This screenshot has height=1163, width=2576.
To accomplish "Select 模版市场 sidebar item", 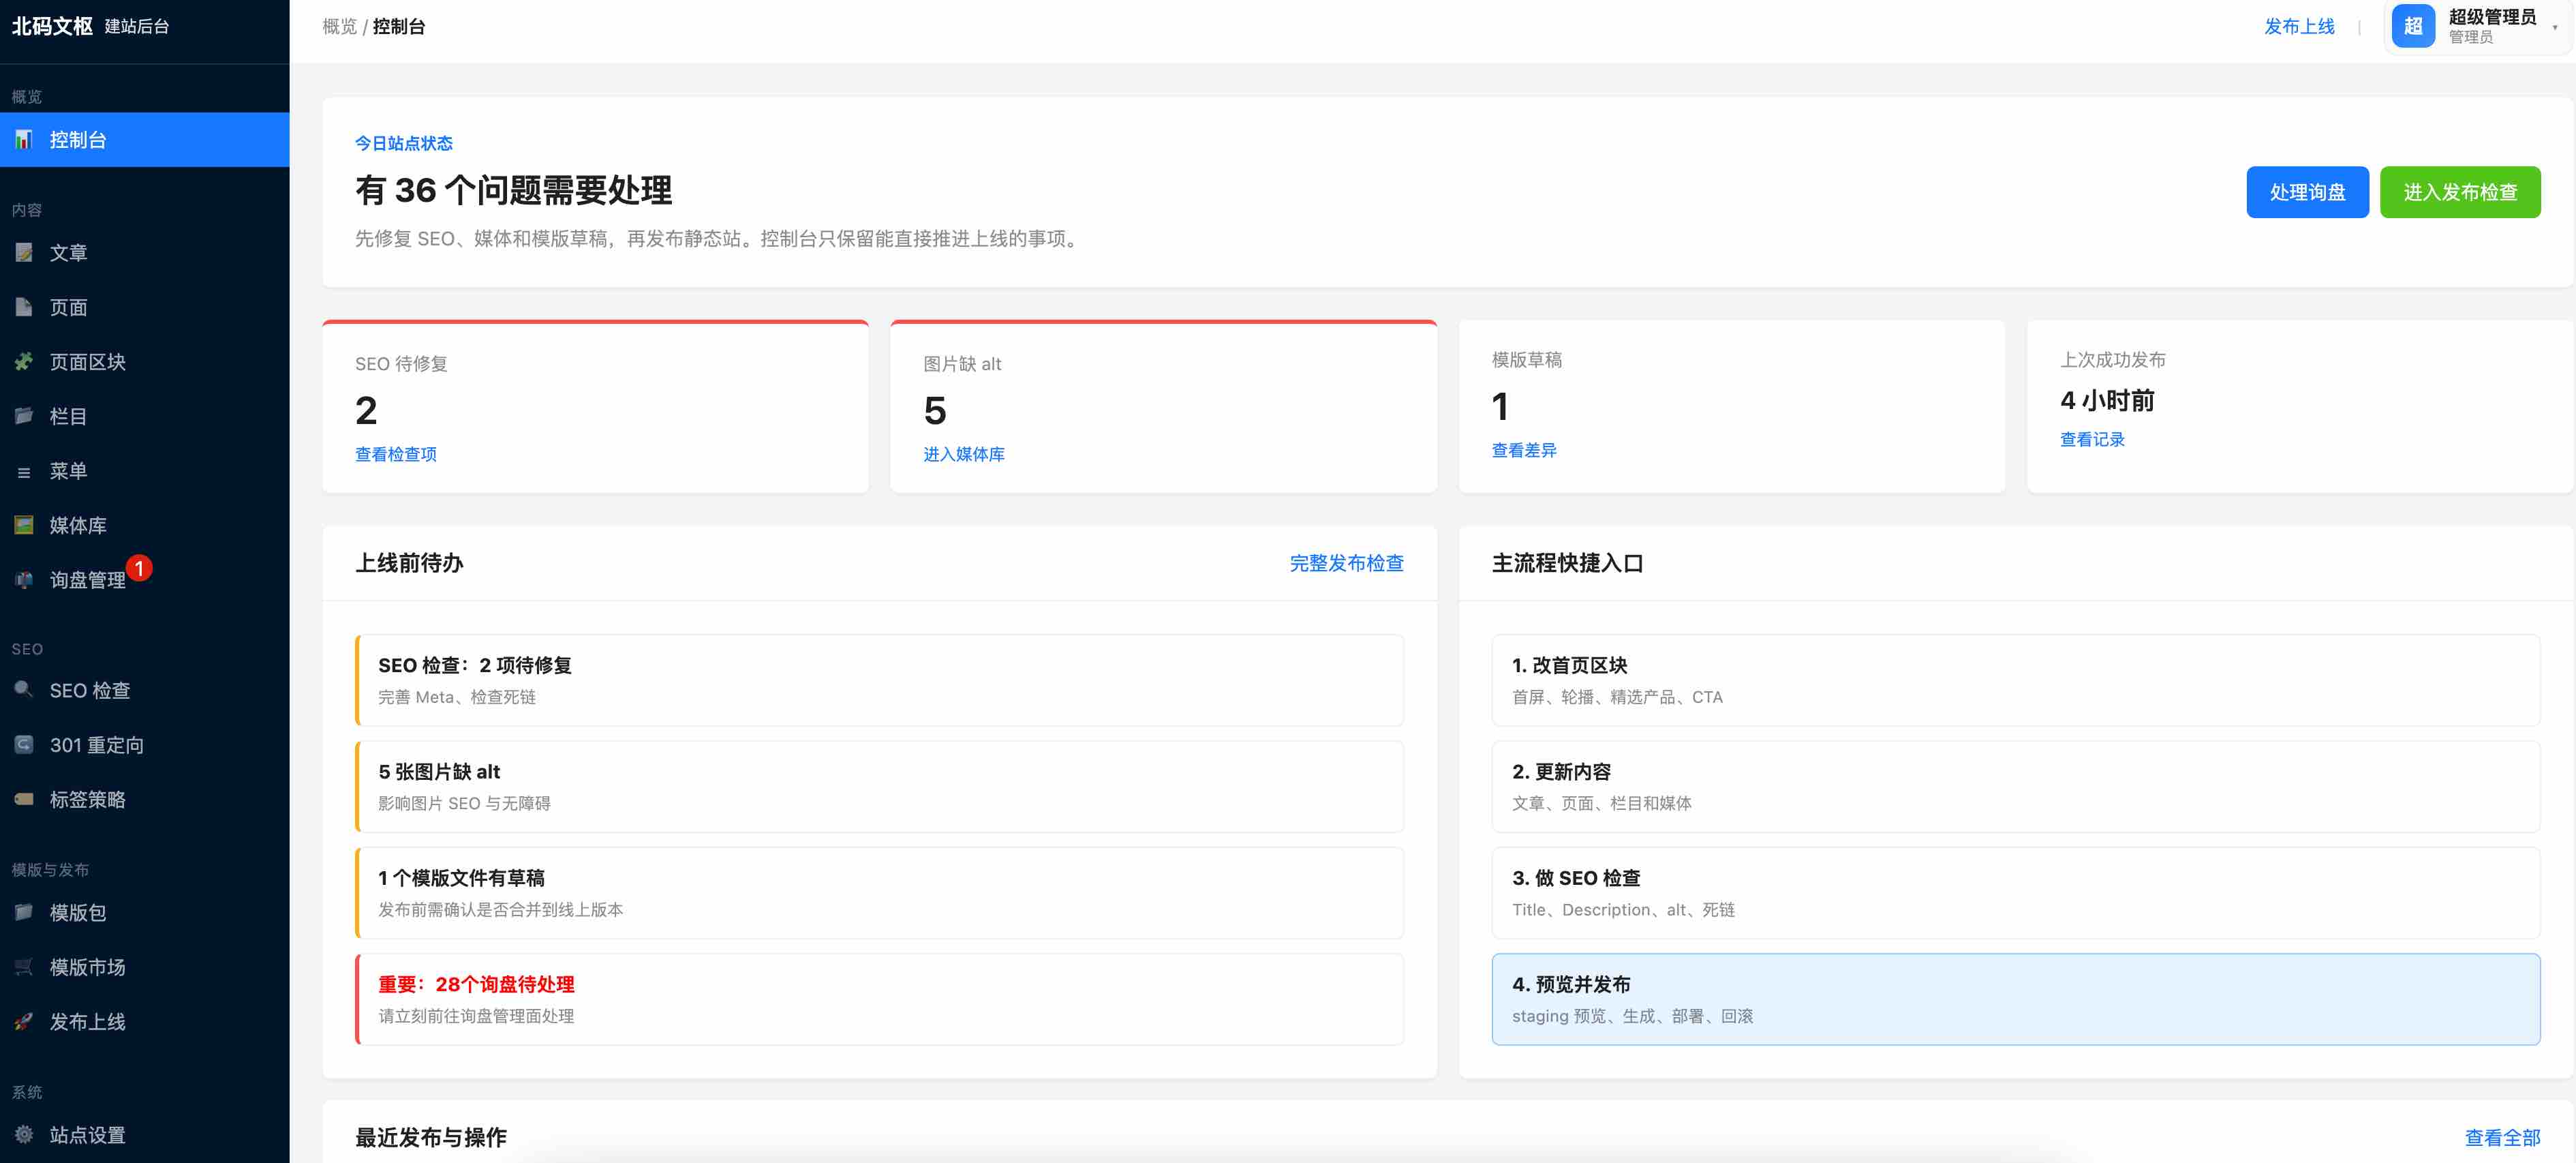I will pyautogui.click(x=144, y=967).
